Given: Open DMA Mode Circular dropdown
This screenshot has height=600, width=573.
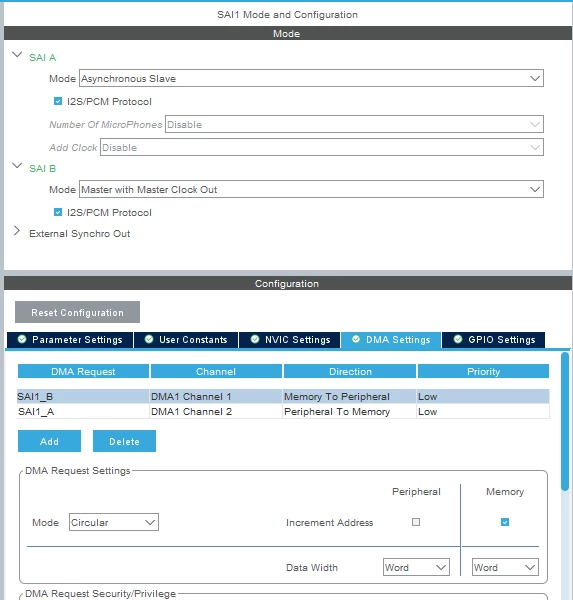Looking at the screenshot, I should coord(114,522).
